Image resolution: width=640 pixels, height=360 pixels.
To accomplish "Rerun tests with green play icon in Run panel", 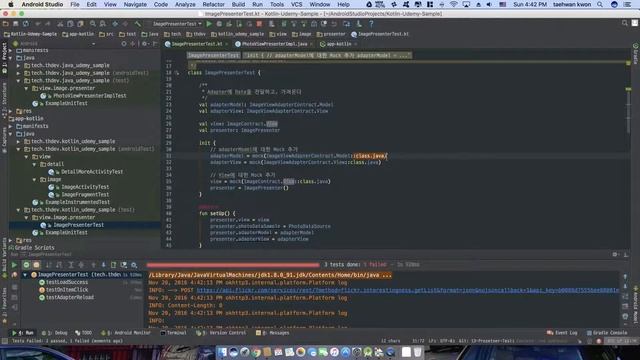I will tap(14, 265).
